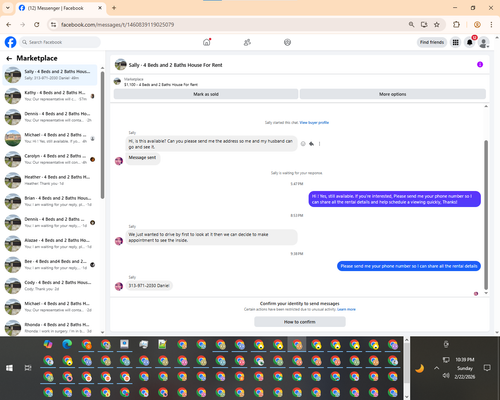The image size is (500, 400).
Task: Expand the Chrome tab search chevron
Action: coord(8,8)
